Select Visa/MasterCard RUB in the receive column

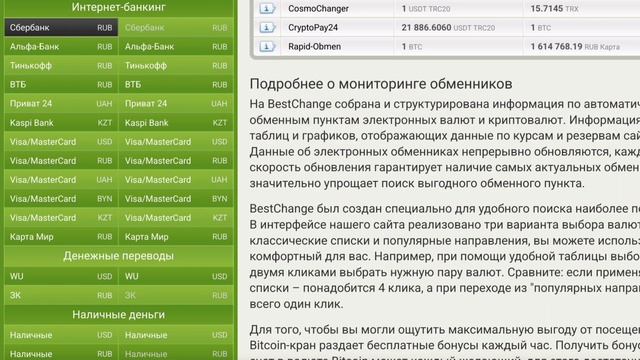click(x=176, y=161)
